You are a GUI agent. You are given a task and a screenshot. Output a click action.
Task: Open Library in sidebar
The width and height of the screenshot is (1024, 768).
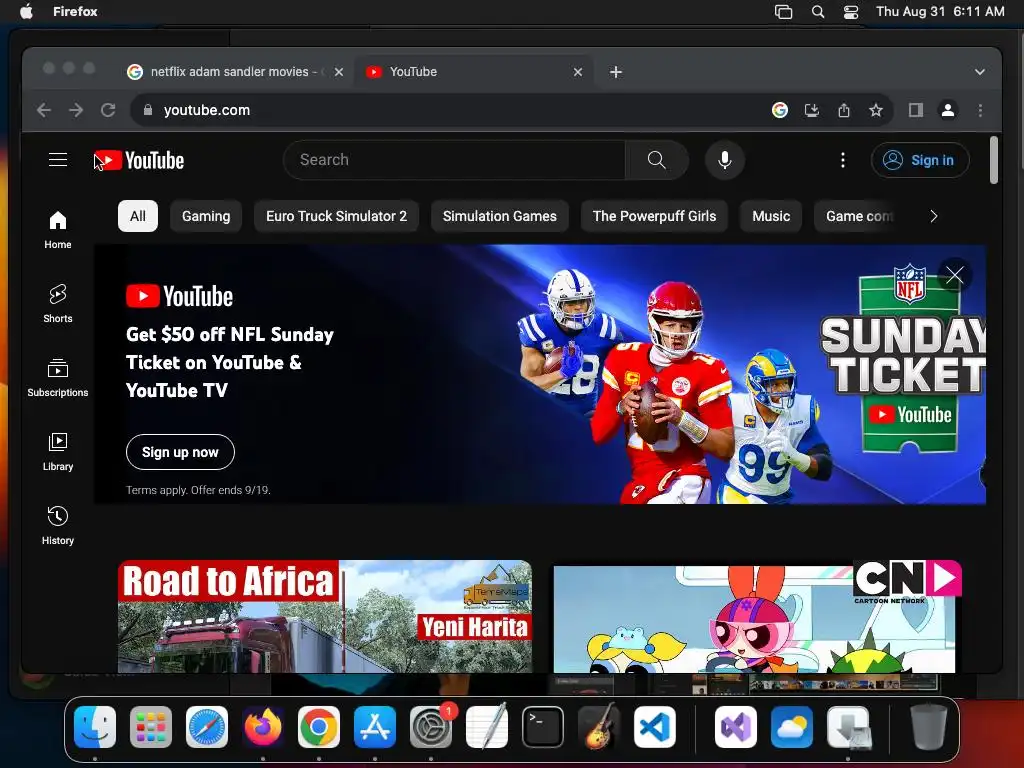click(57, 451)
